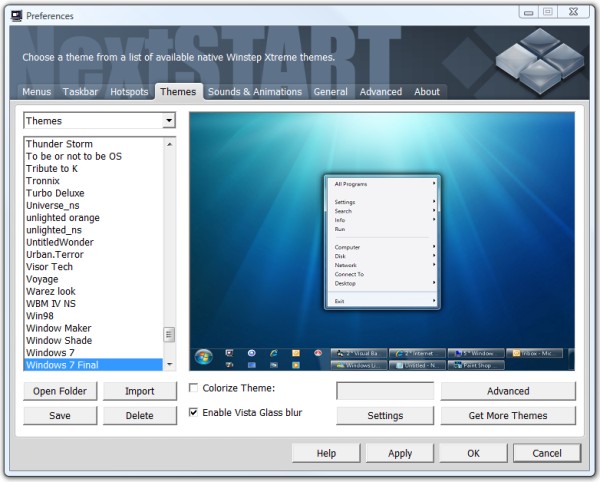Enable the Colorize Theme checkbox
The height and width of the screenshot is (482, 600).
click(x=194, y=388)
